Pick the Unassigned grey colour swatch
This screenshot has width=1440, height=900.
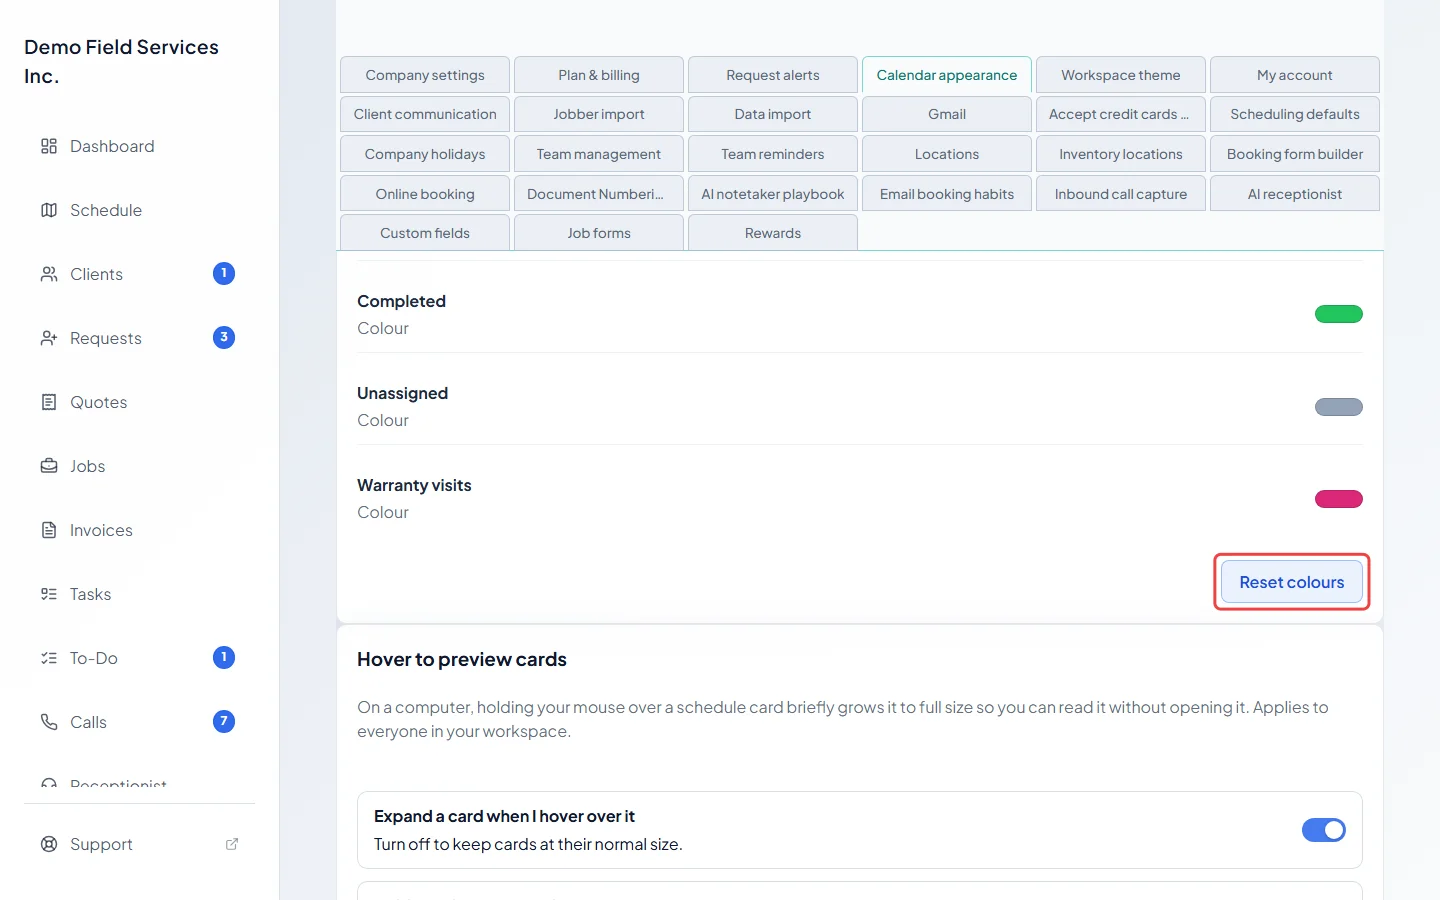[1339, 407]
